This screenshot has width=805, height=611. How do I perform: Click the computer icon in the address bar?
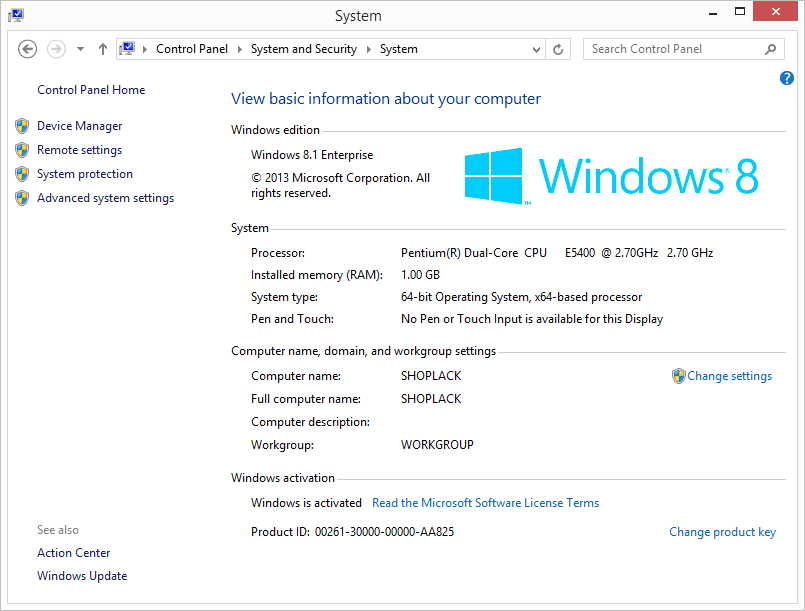coord(126,49)
